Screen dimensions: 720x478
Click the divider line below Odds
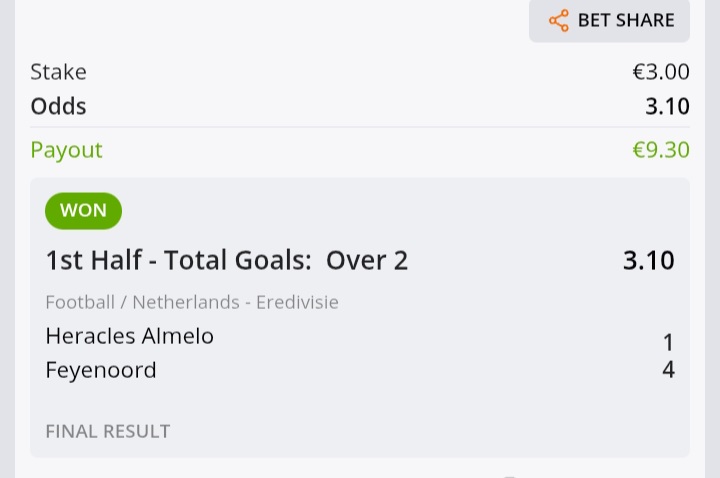(360, 127)
